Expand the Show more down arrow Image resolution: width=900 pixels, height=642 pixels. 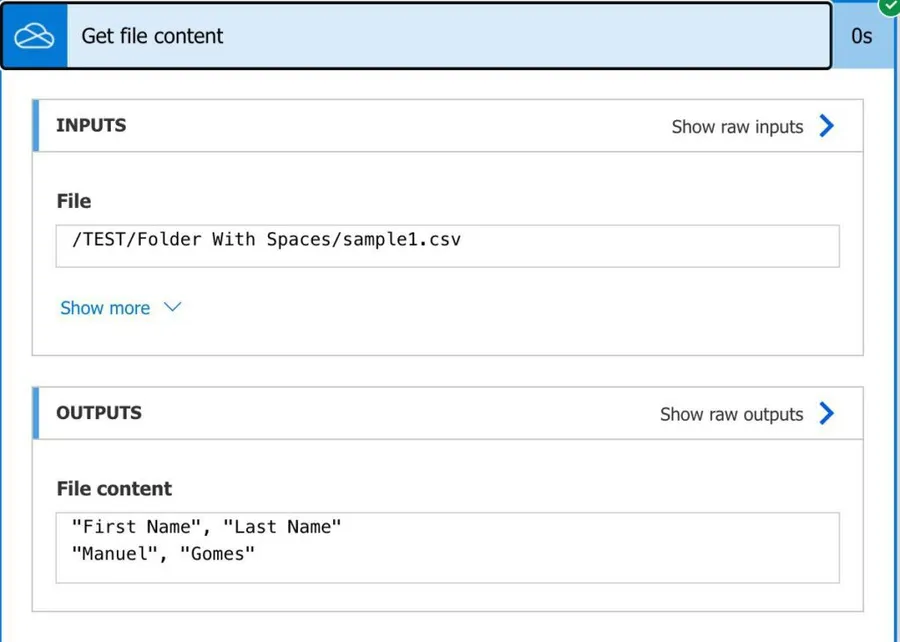coord(172,307)
